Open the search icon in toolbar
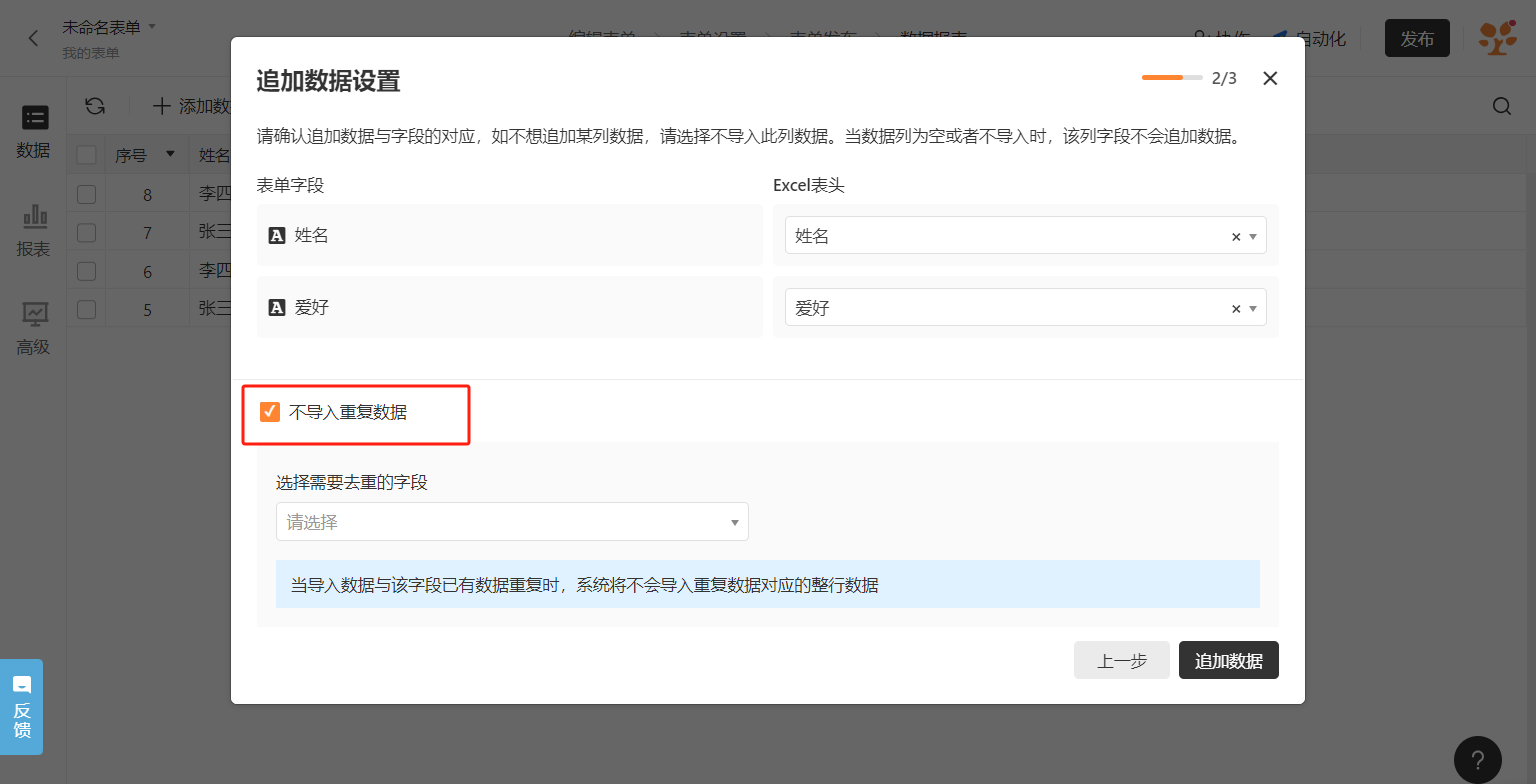The height and width of the screenshot is (784, 1536). pyautogui.click(x=1501, y=106)
